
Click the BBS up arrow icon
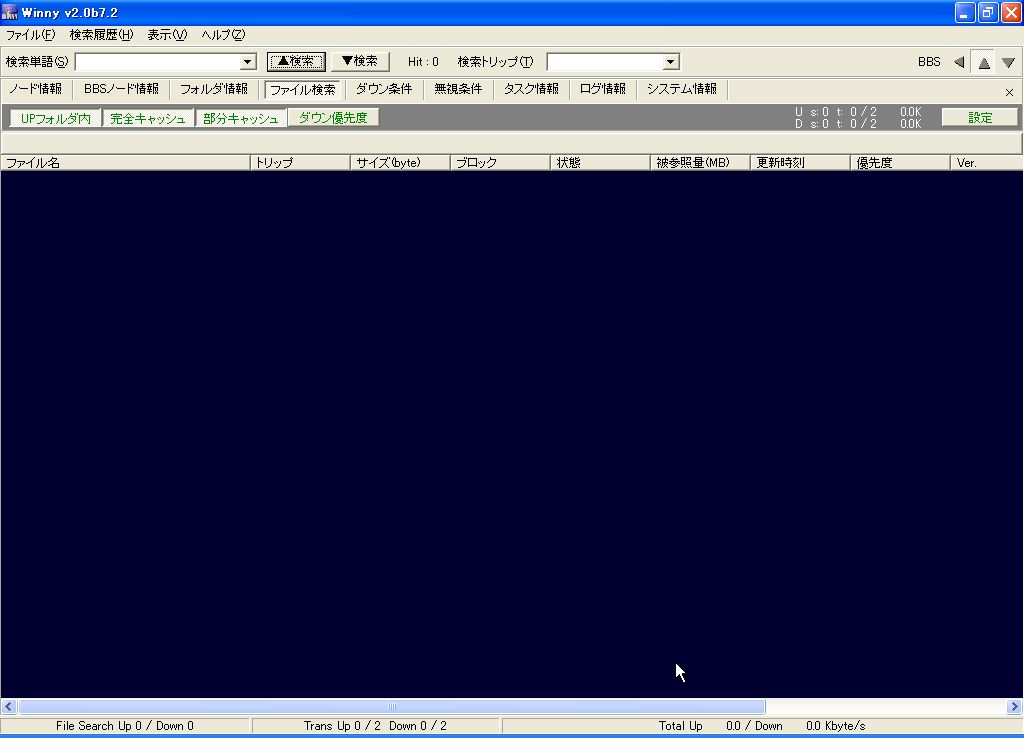click(984, 63)
